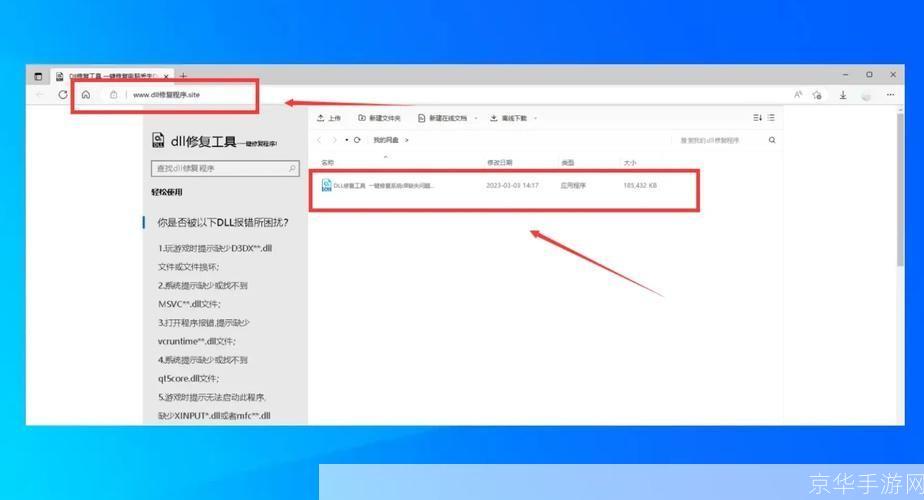Open the browser settings and more menu

(x=890, y=94)
